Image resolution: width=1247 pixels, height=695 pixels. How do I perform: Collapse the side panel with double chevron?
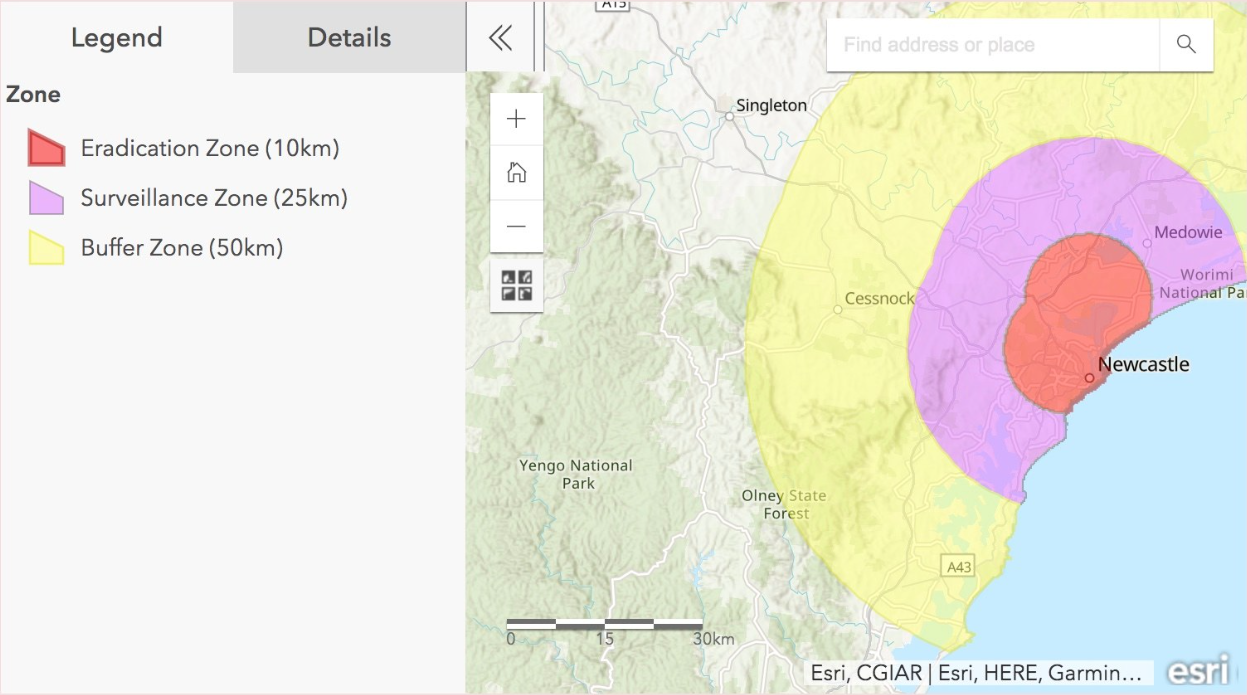pos(500,38)
